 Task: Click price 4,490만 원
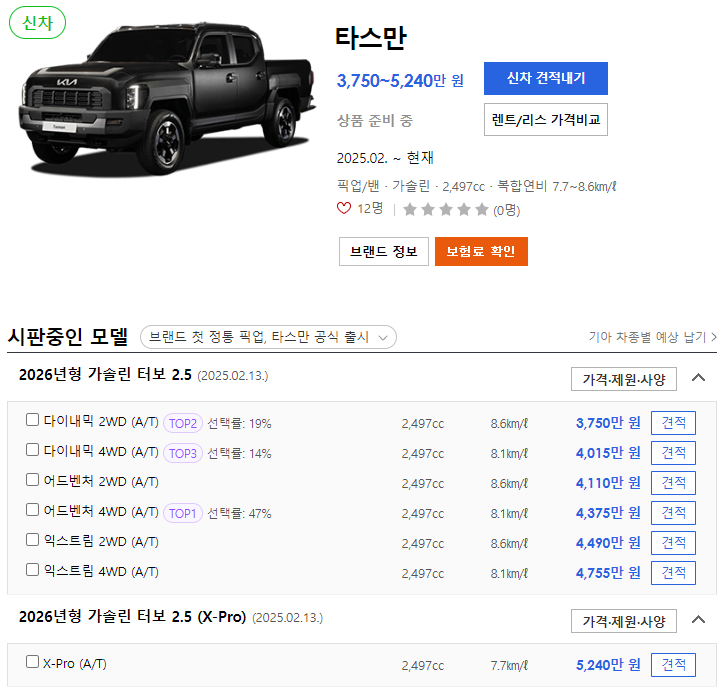point(608,543)
